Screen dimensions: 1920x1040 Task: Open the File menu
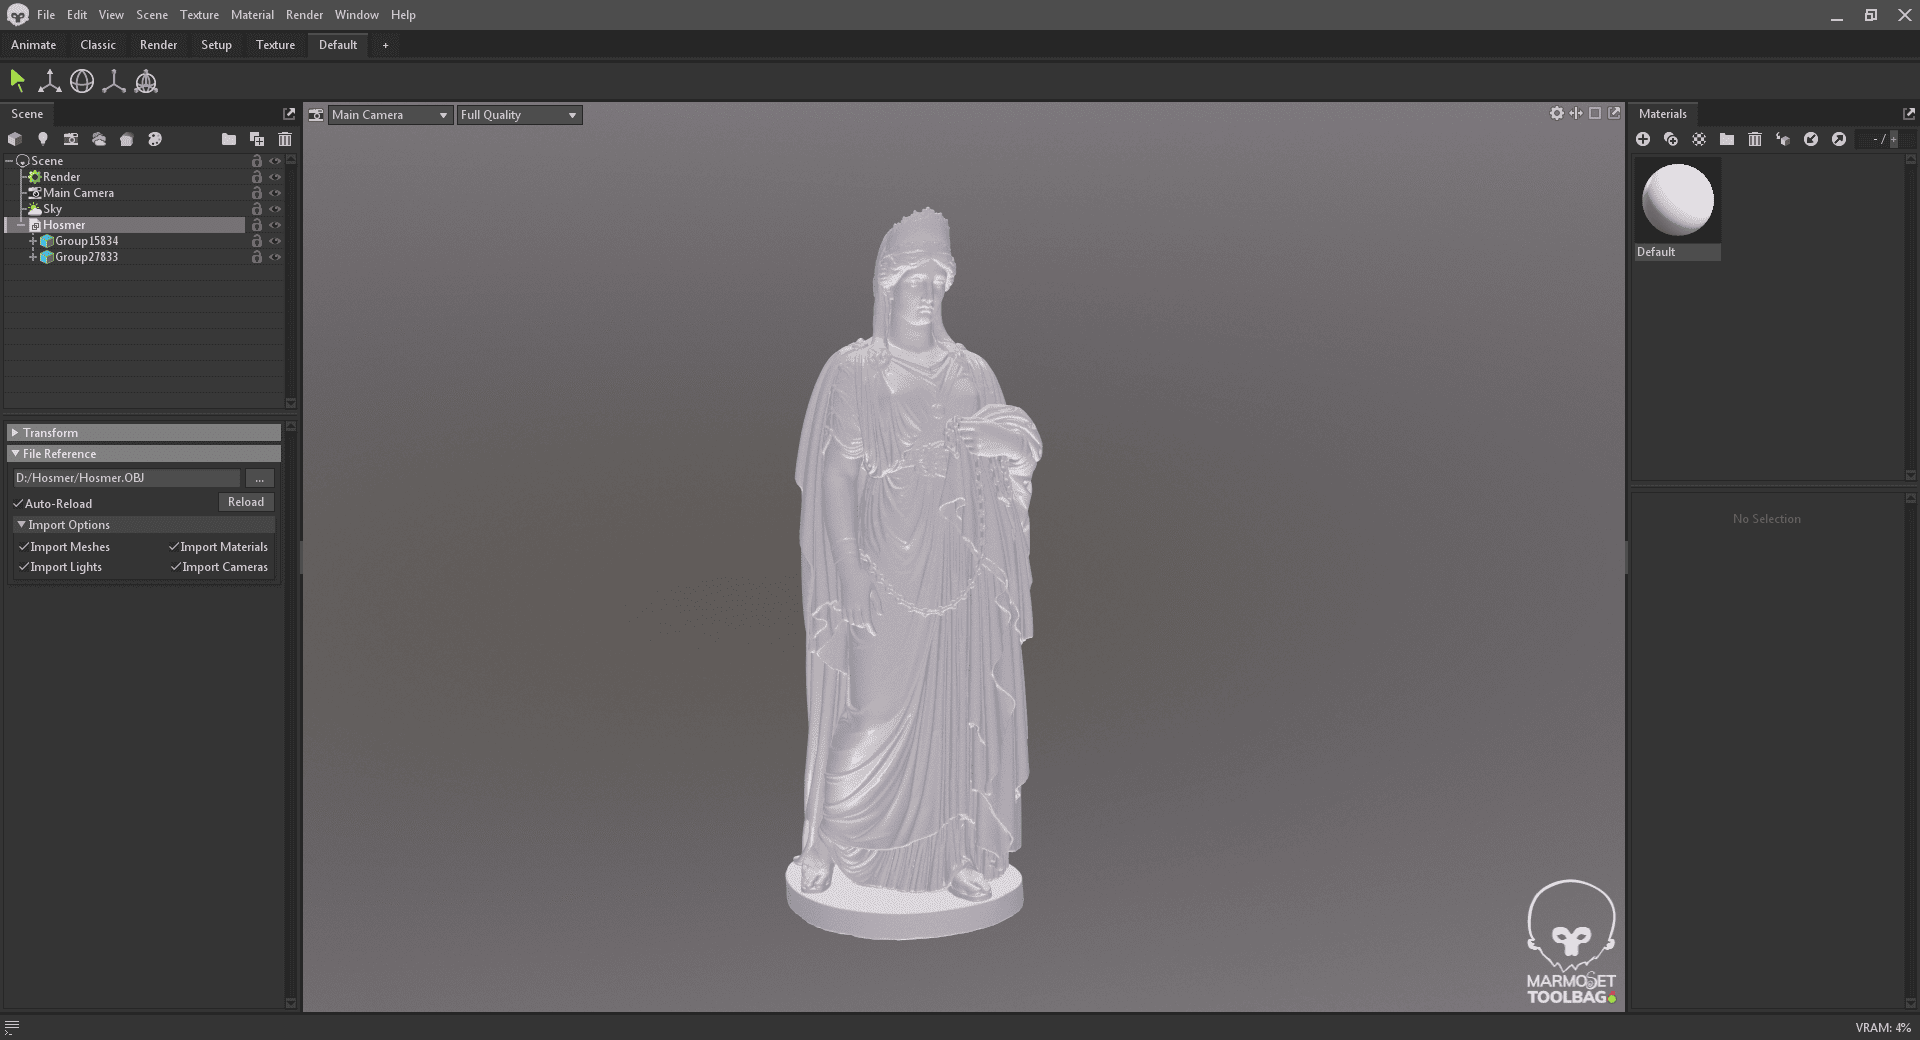[46, 15]
